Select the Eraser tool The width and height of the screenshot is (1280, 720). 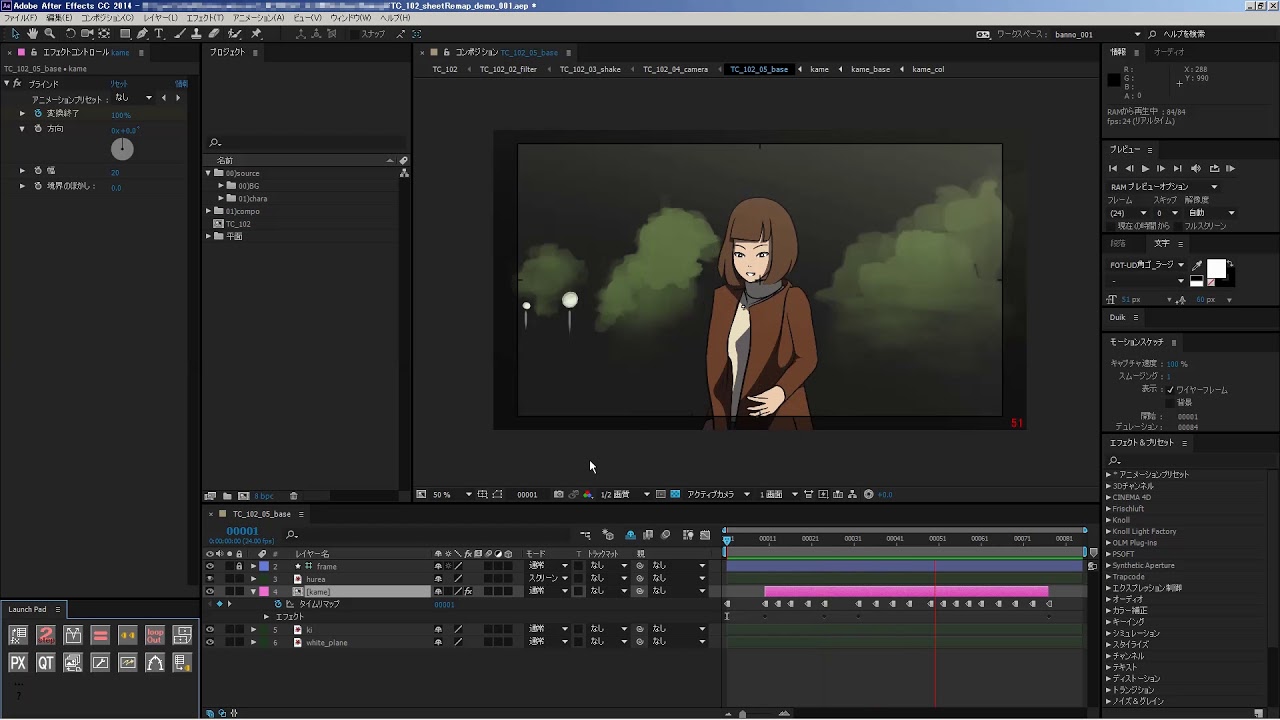coord(214,33)
